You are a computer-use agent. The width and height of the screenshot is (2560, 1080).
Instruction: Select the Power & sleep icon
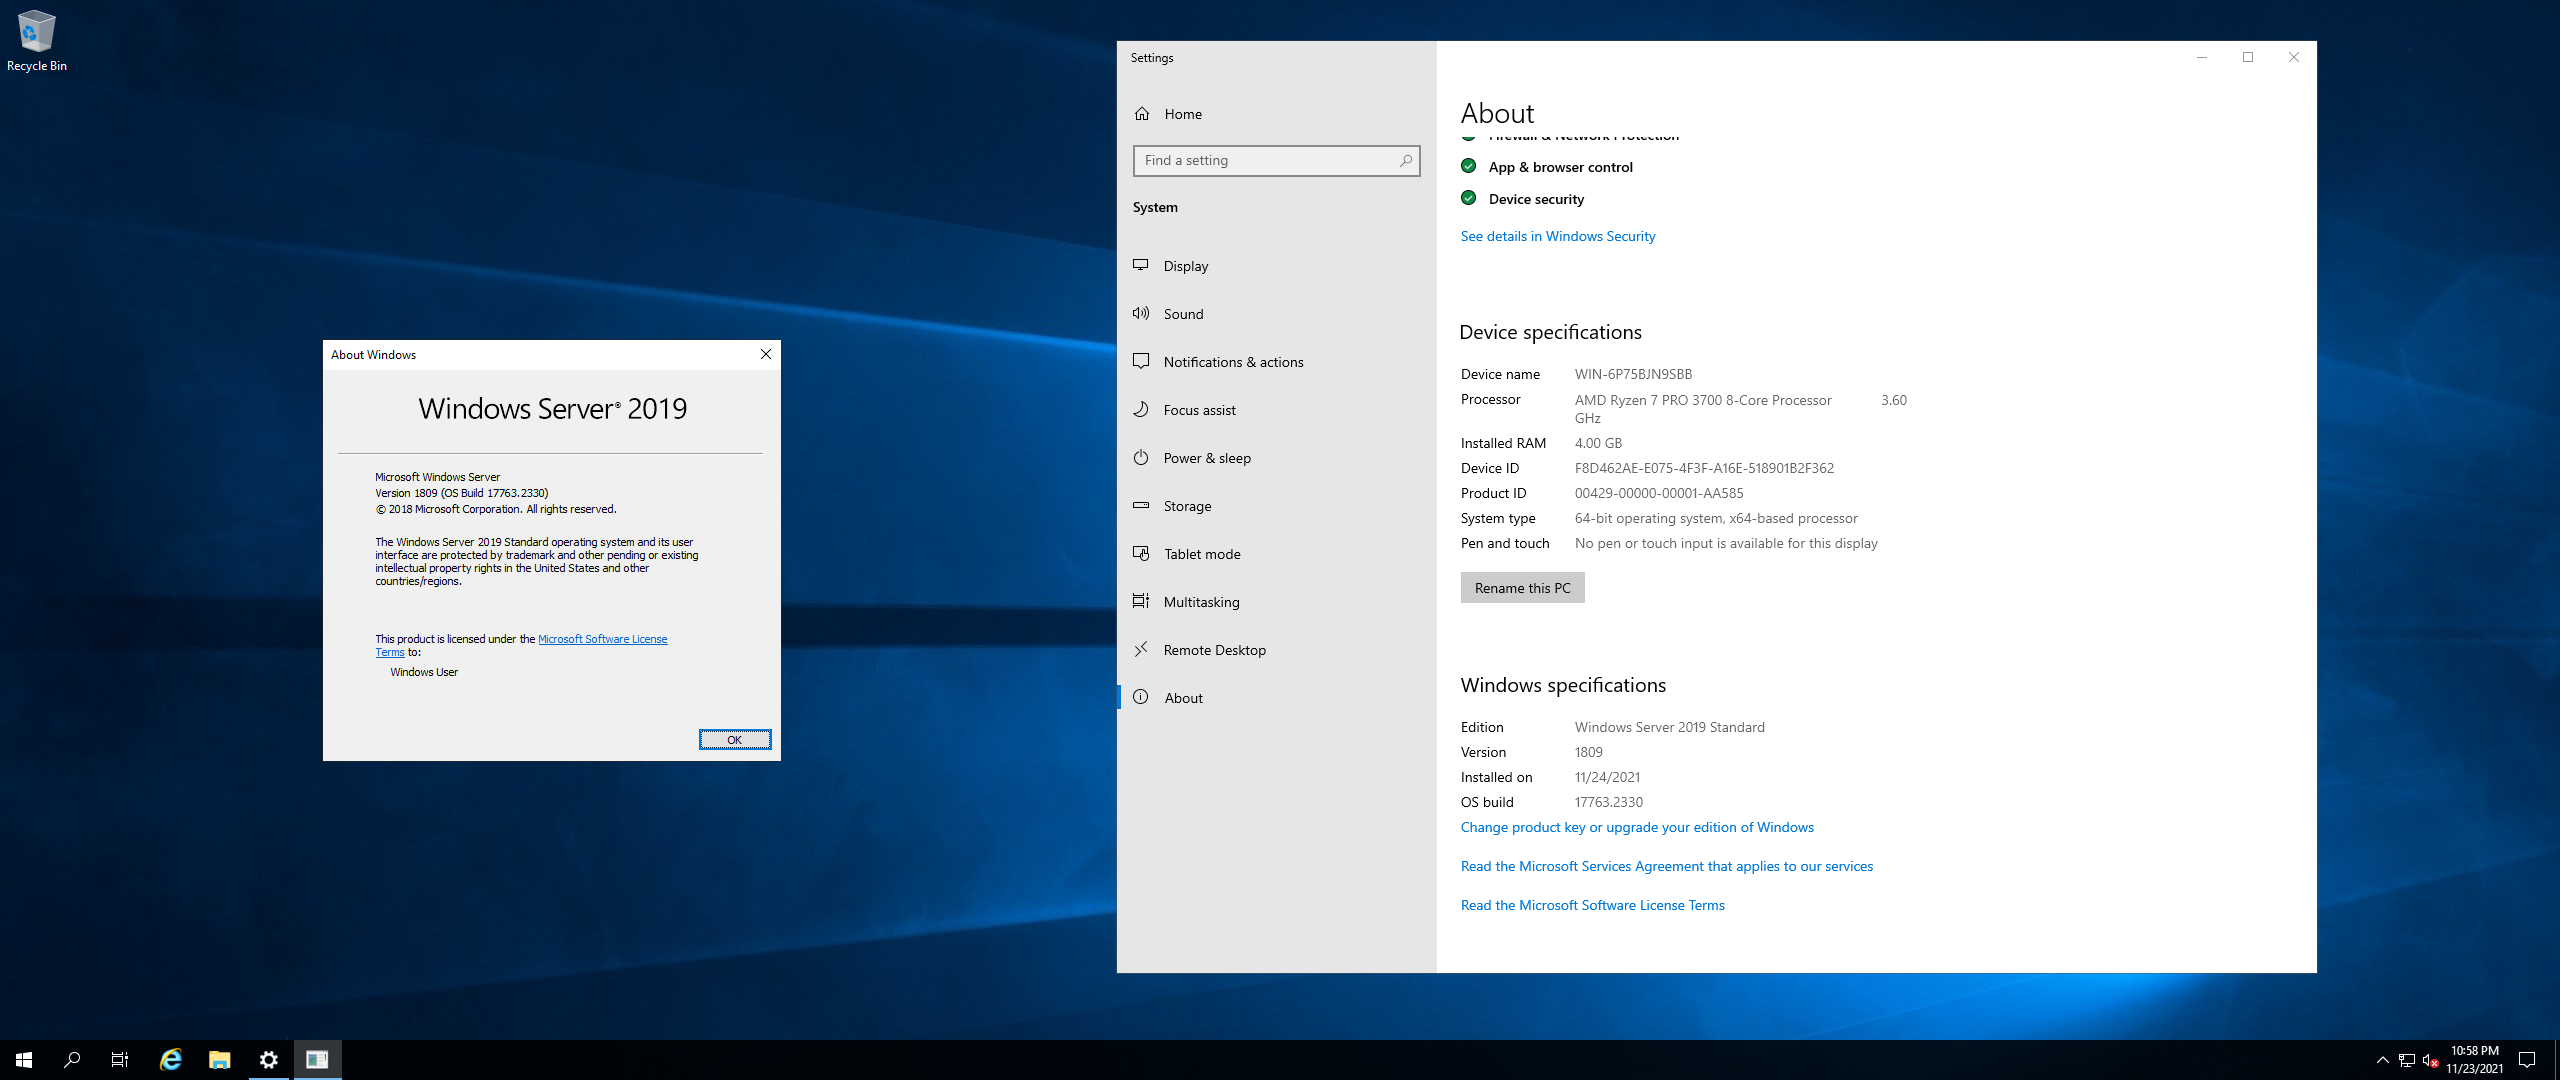pyautogui.click(x=1141, y=457)
